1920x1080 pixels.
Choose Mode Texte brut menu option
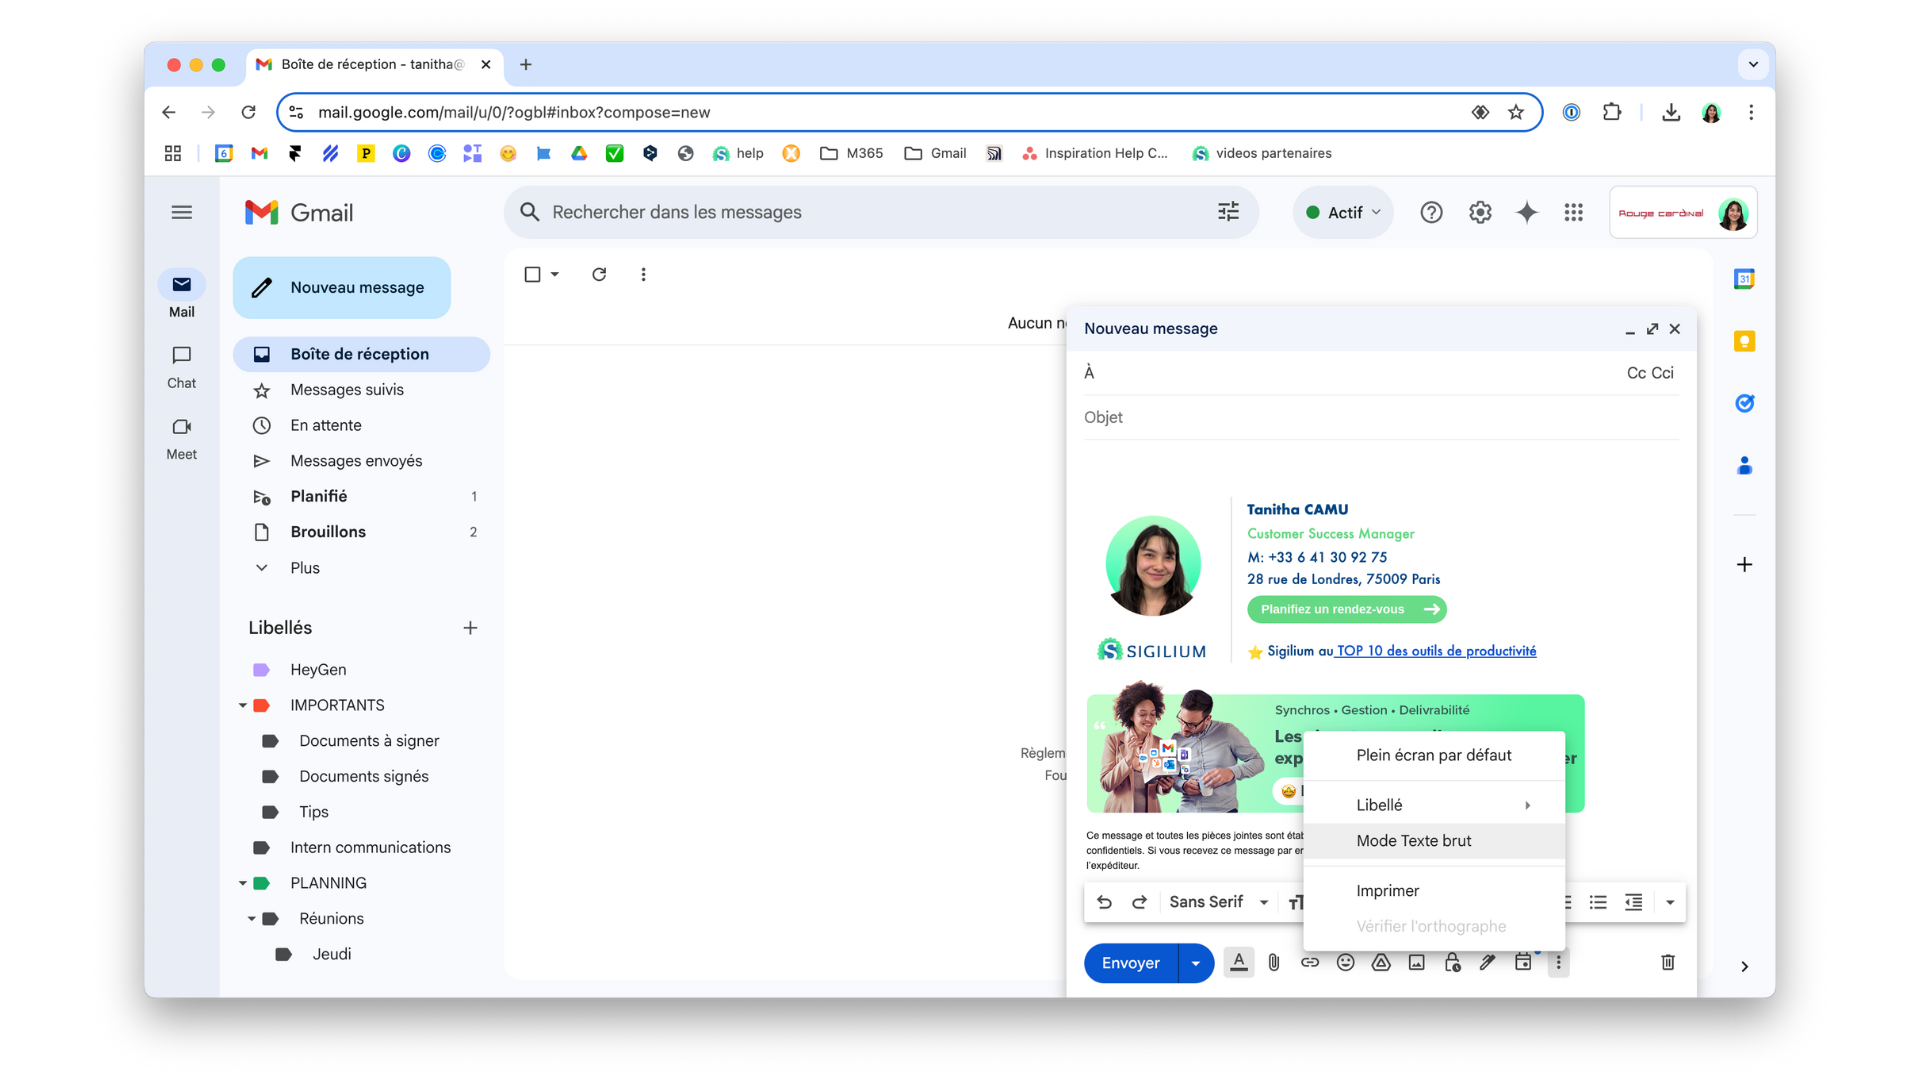(1413, 841)
